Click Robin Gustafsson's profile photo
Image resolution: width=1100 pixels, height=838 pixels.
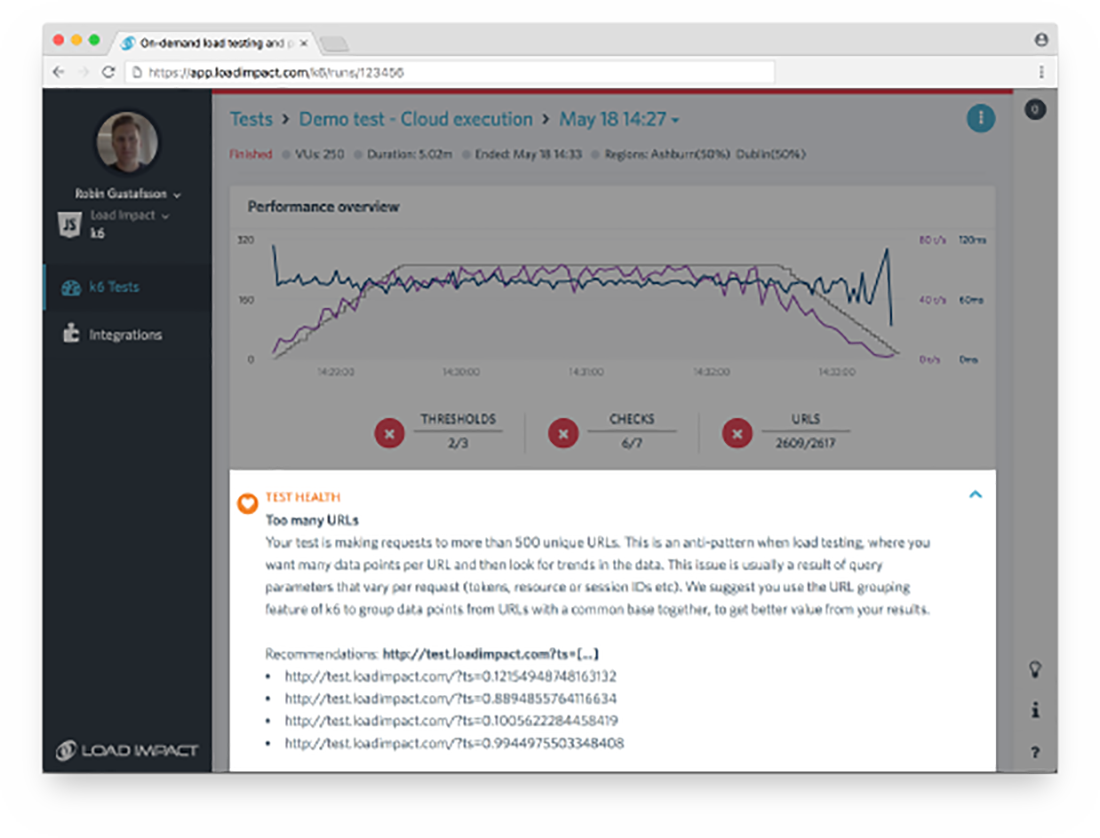tap(127, 142)
